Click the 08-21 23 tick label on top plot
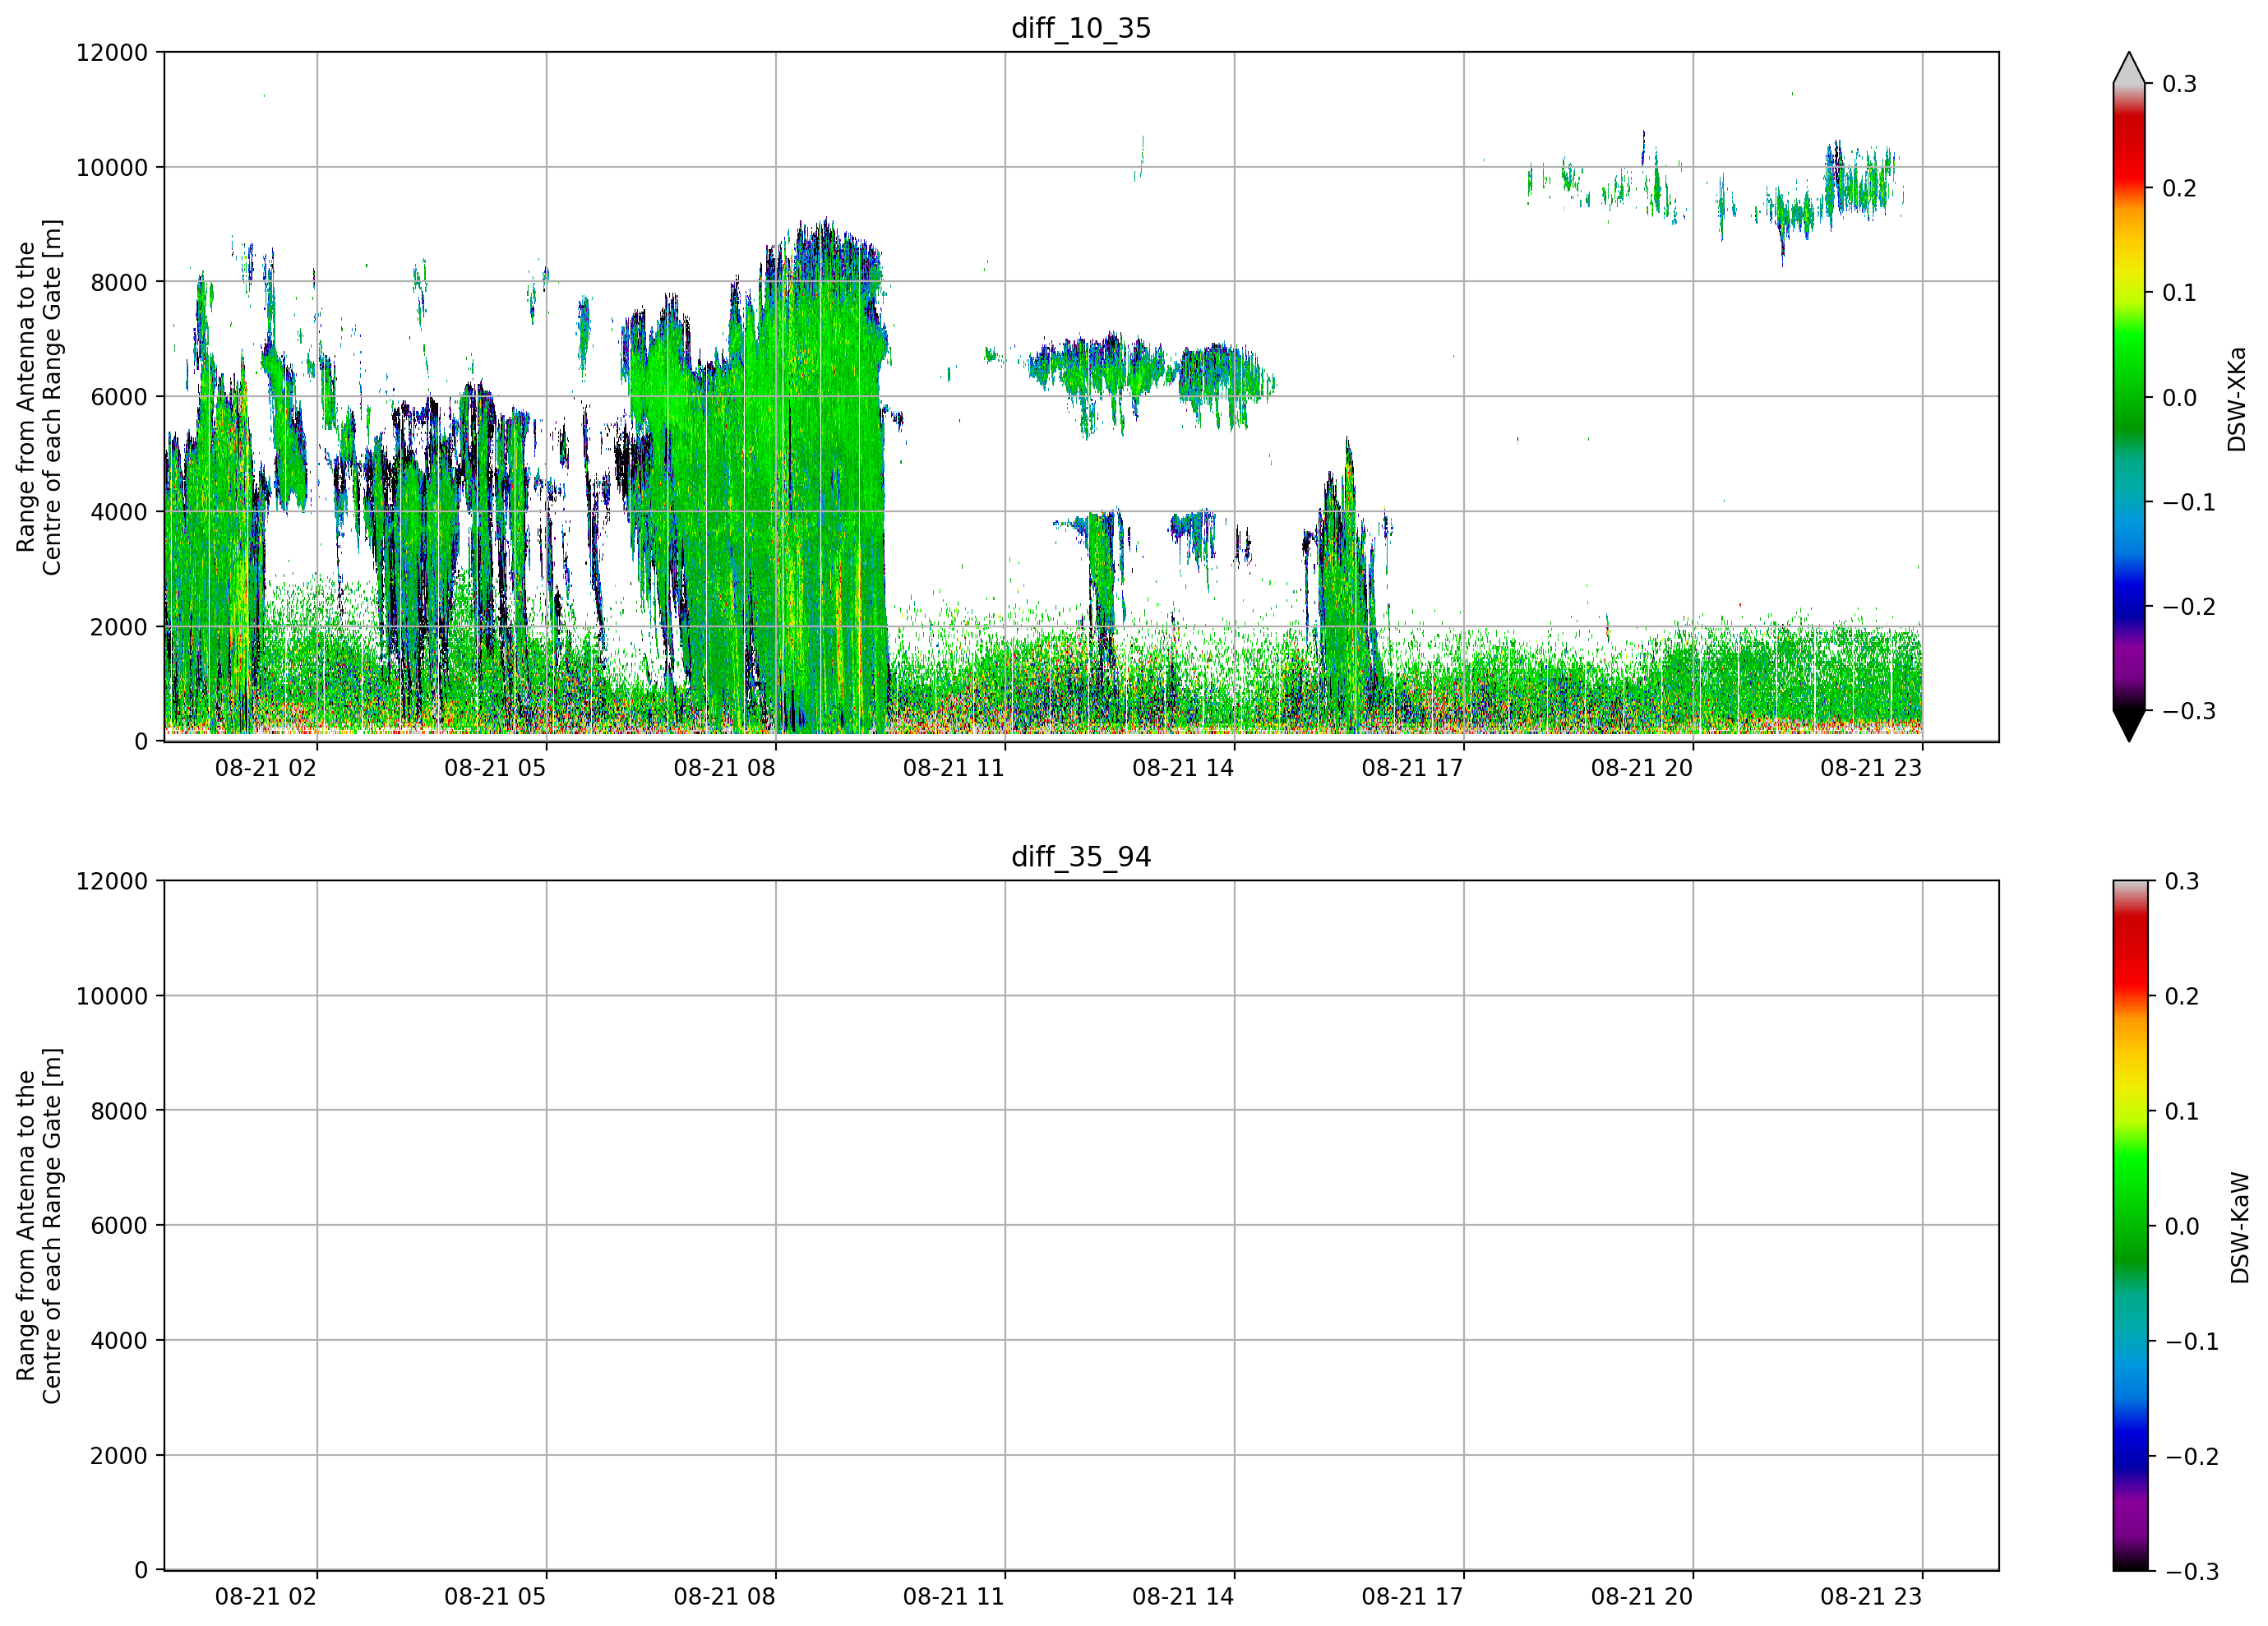This screenshot has height=1626, width=2268. point(1871,768)
